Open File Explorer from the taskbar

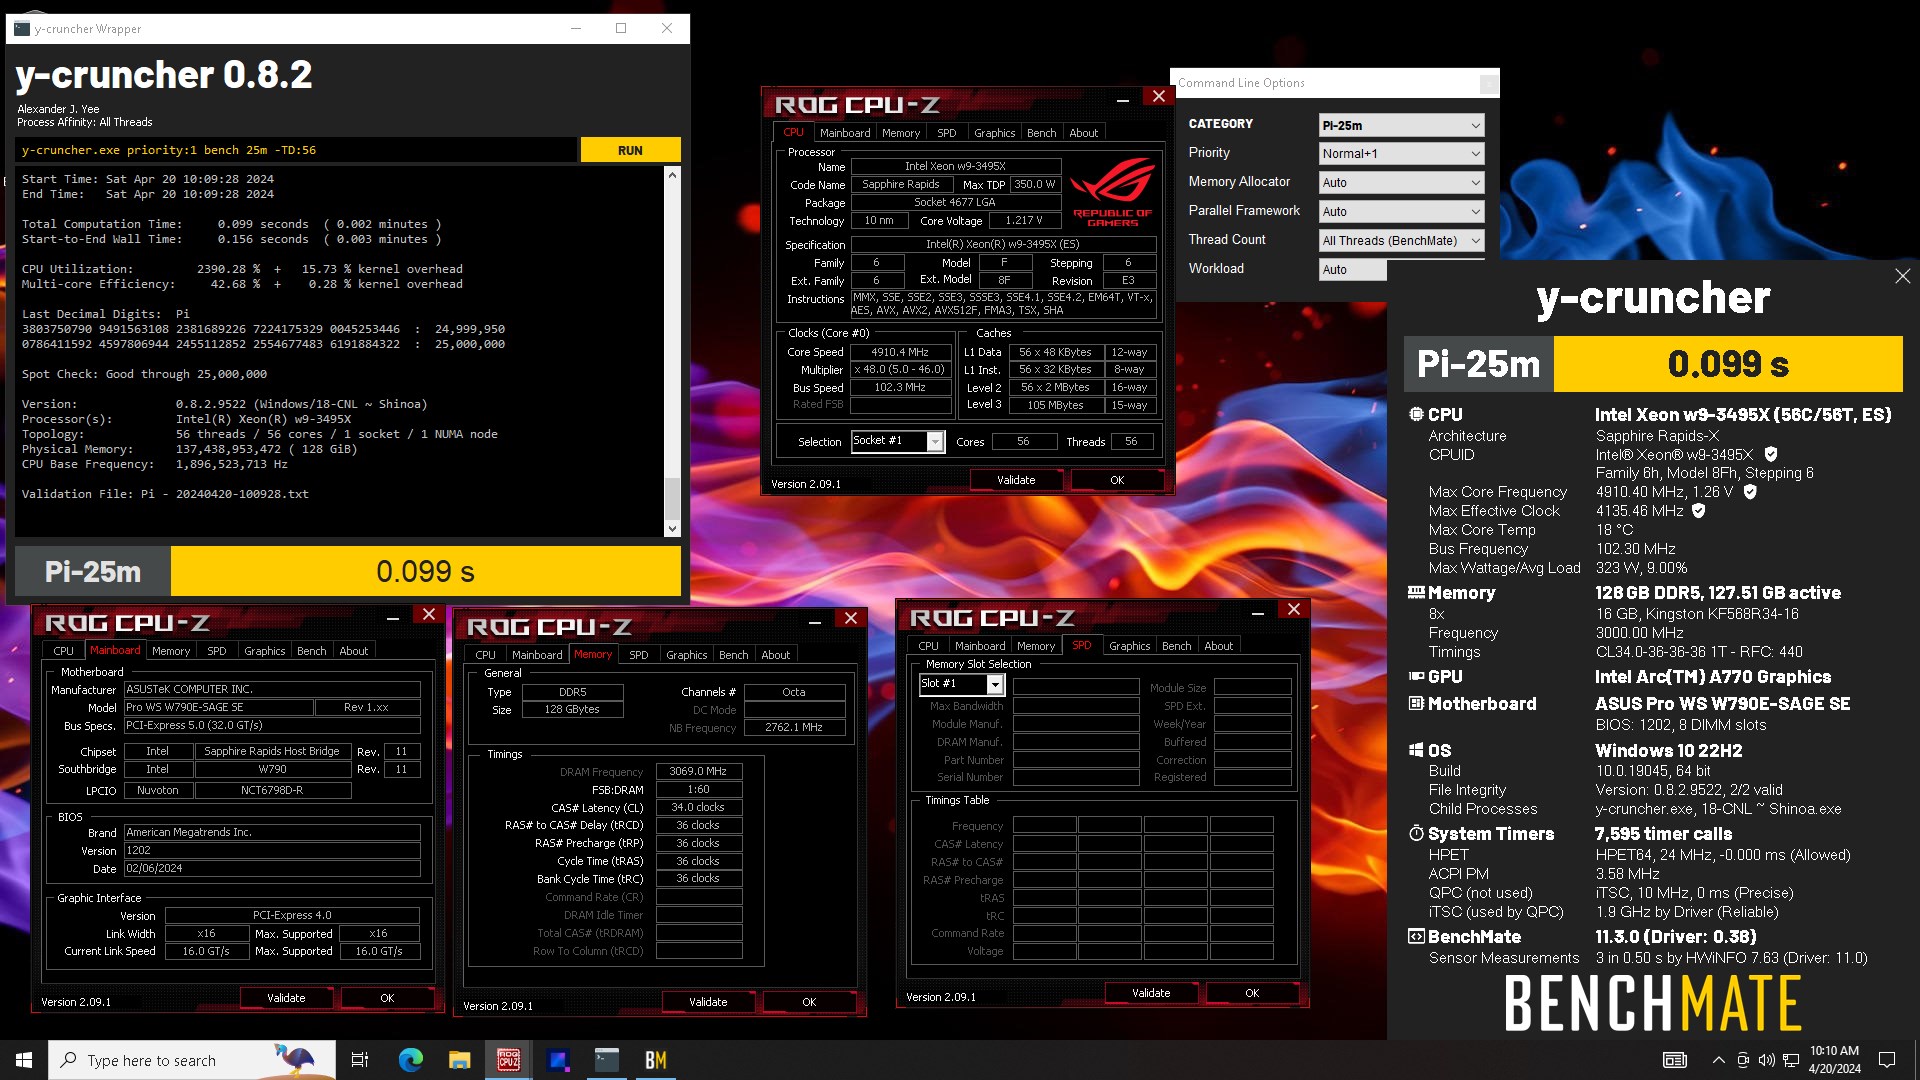click(x=460, y=1060)
